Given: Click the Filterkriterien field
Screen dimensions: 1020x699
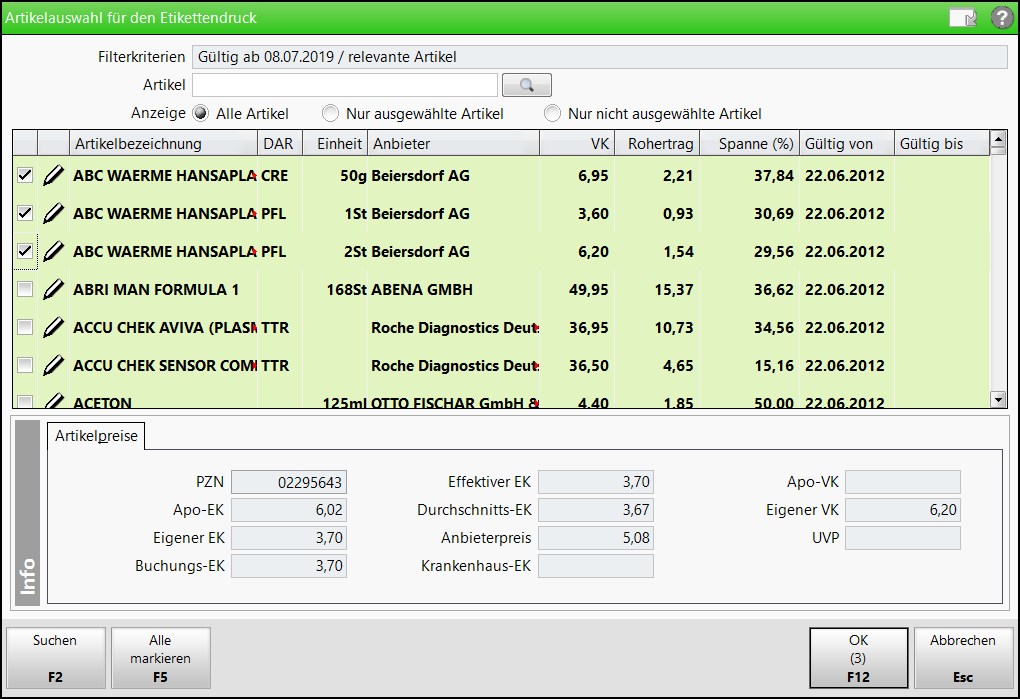Looking at the screenshot, I should [x=599, y=57].
